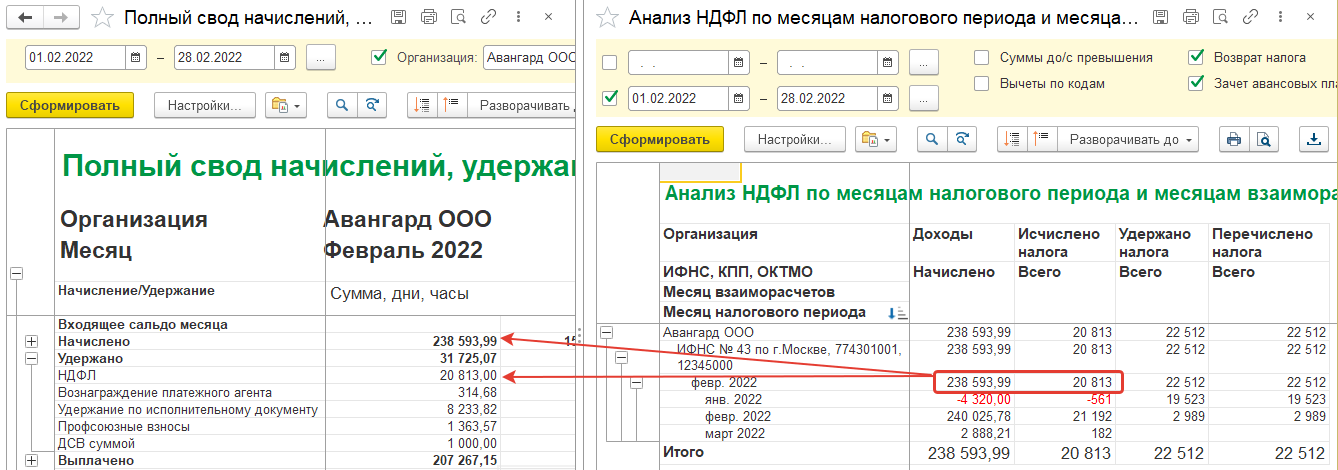
Task: Collapse the Удержано row
Action: click(31, 358)
